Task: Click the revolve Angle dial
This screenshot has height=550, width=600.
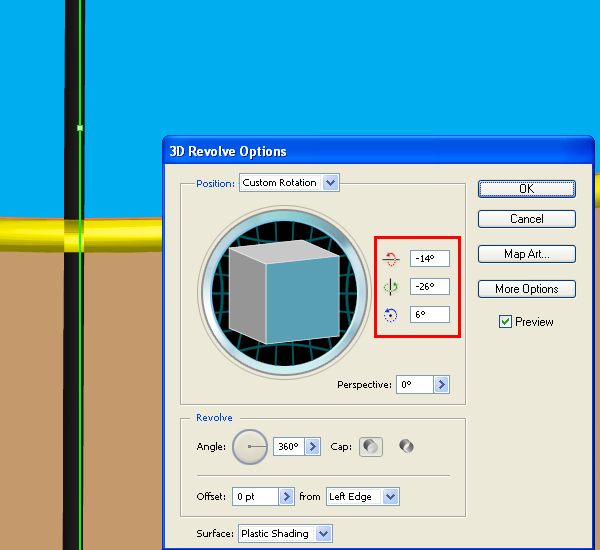Action: pos(250,447)
